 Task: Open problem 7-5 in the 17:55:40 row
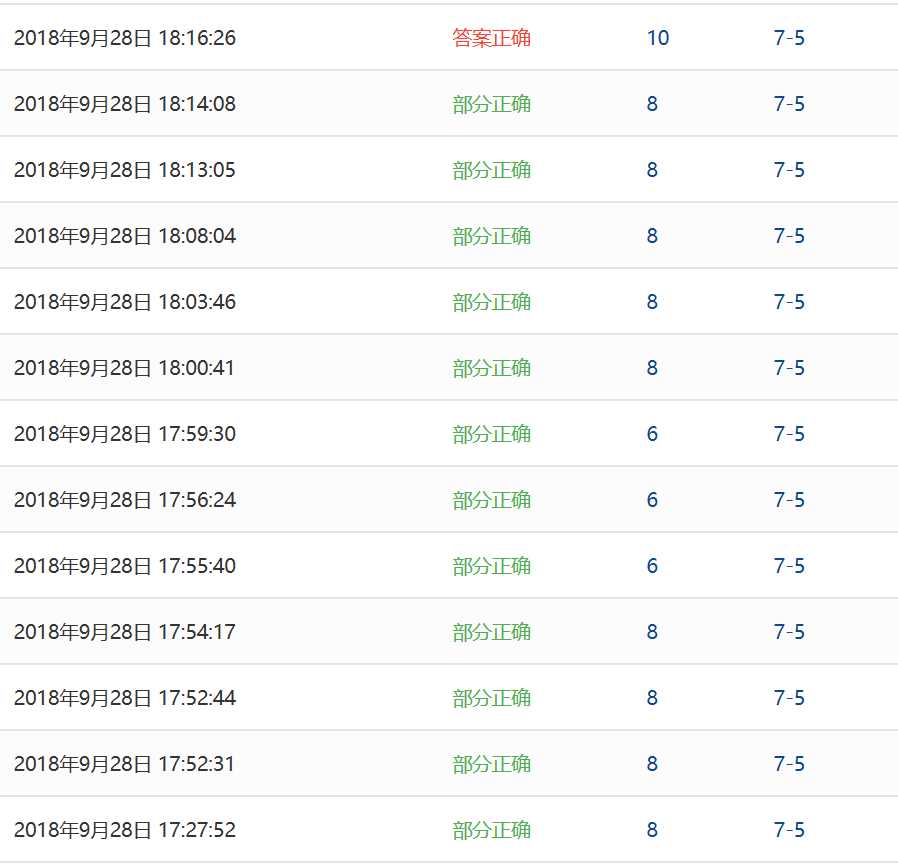tap(789, 566)
